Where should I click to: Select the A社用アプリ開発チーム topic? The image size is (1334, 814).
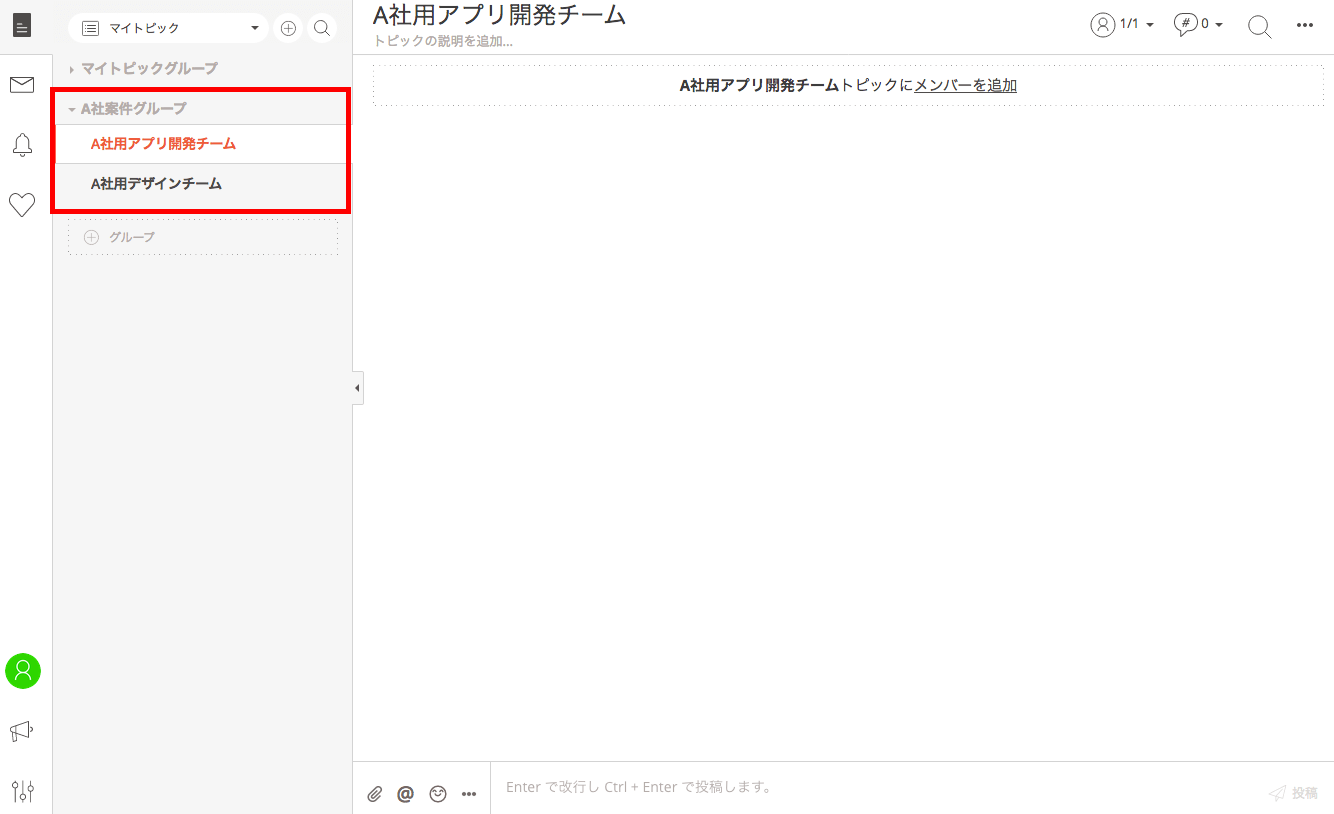163,144
